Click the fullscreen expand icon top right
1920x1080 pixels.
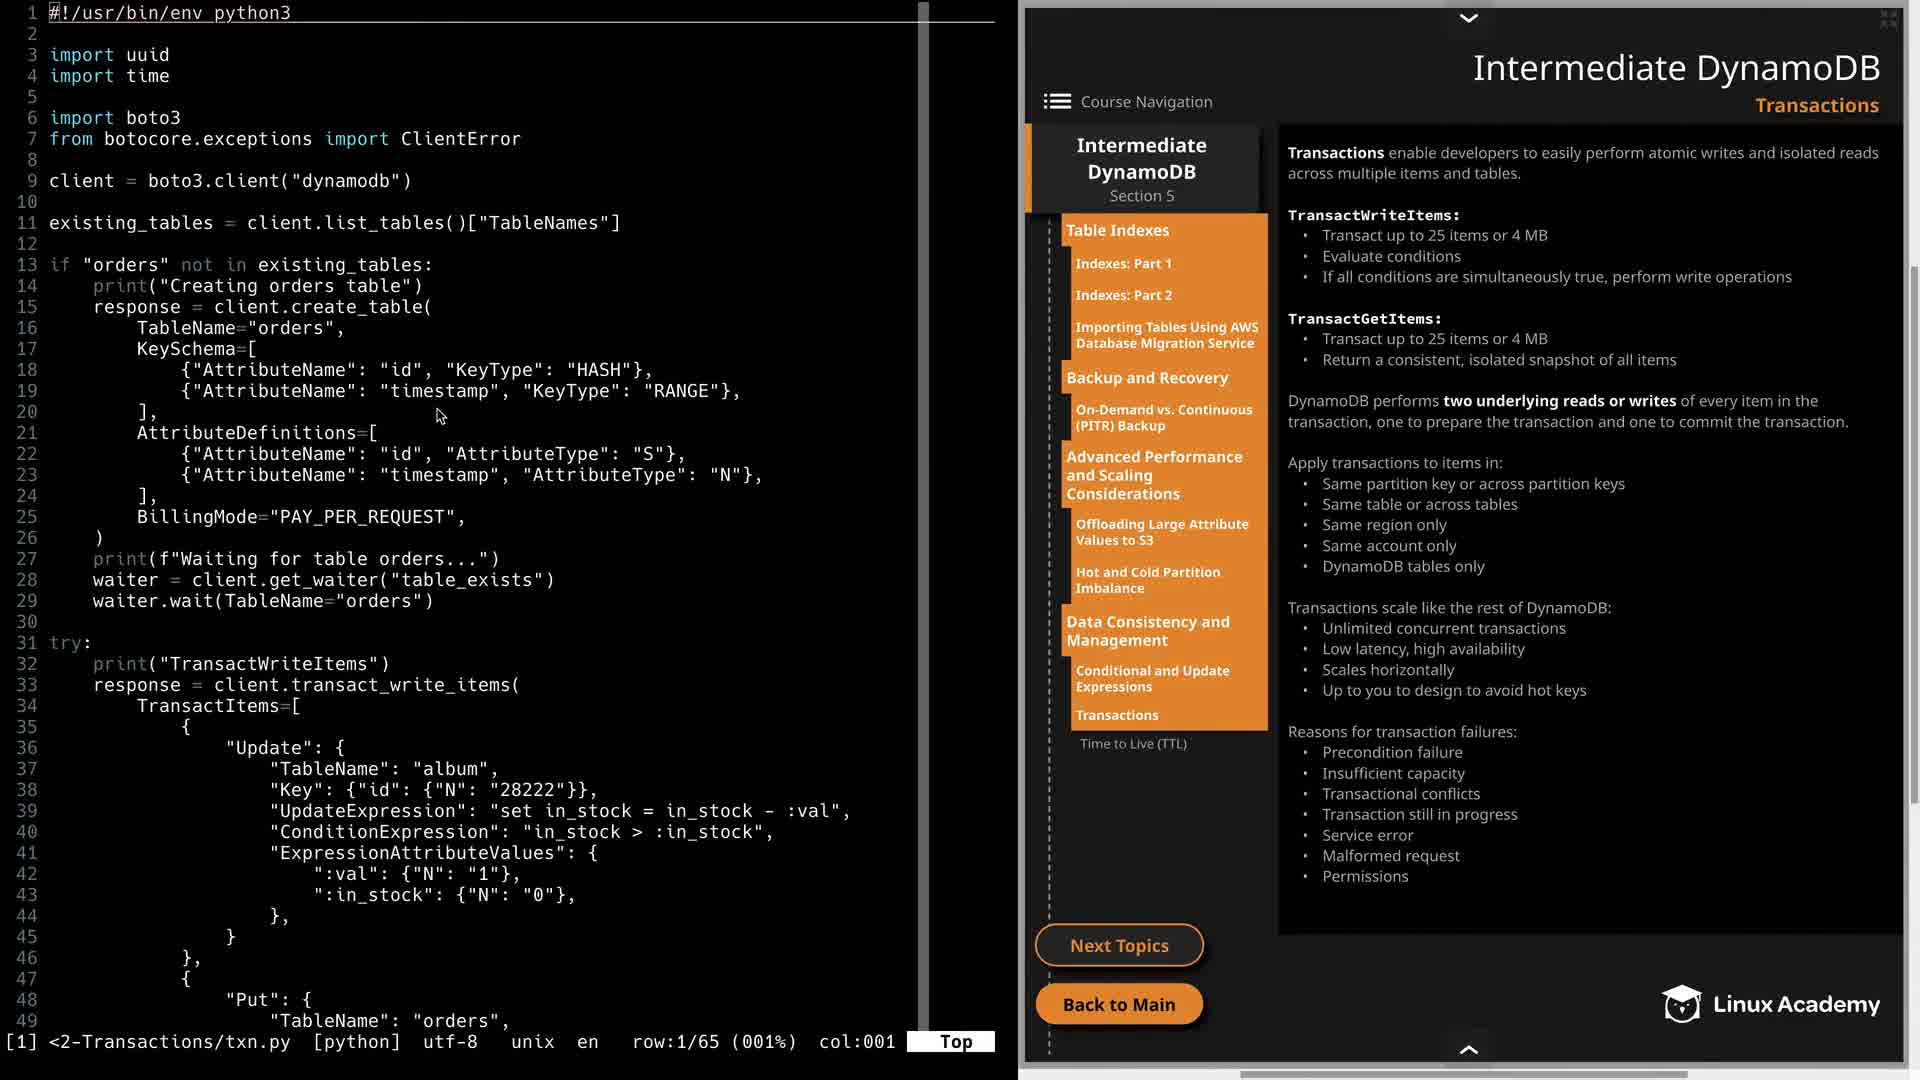(x=1888, y=19)
